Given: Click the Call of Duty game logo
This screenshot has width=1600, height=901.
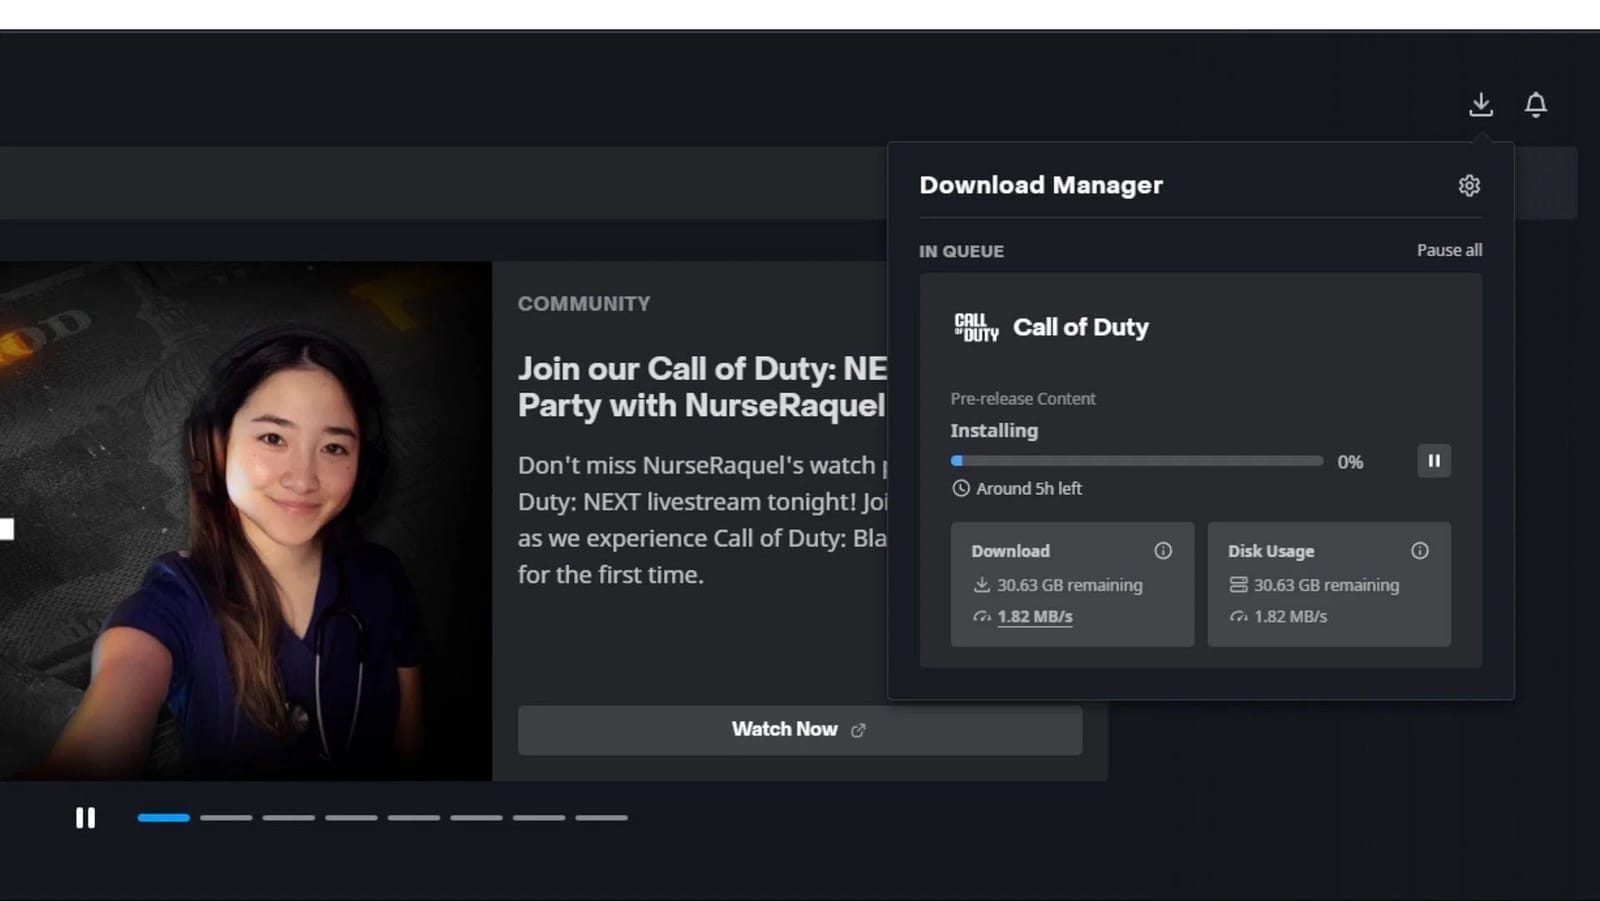Looking at the screenshot, I should [975, 326].
